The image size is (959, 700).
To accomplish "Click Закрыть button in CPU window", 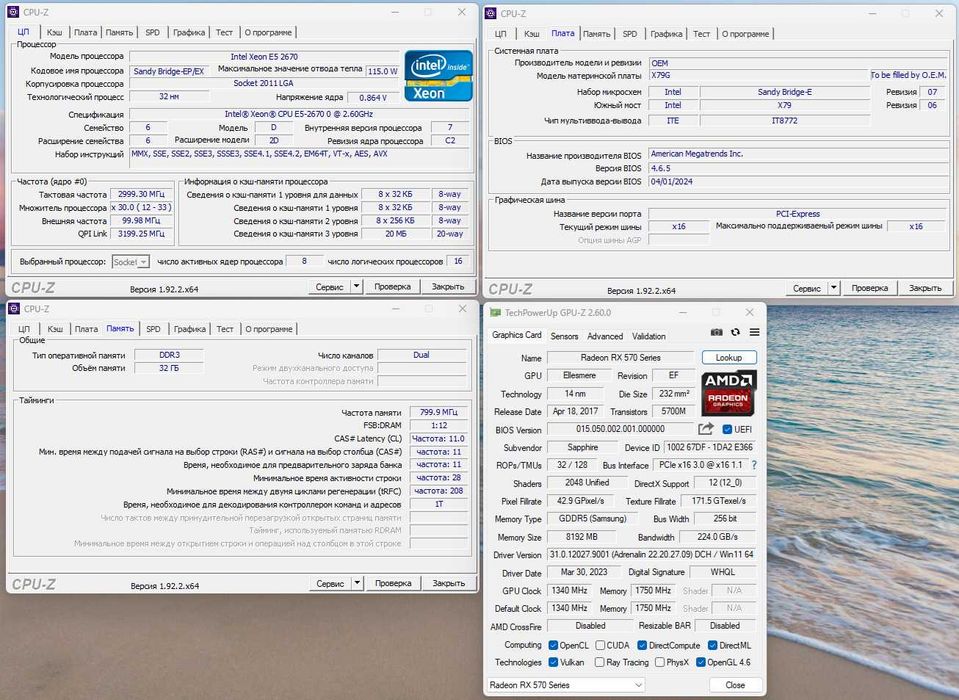I will [x=448, y=286].
